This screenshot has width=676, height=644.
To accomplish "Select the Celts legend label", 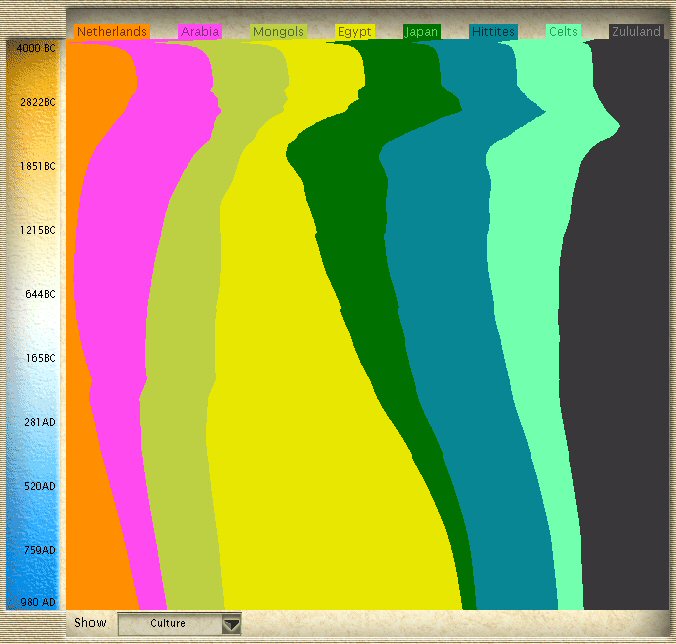I will (563, 32).
